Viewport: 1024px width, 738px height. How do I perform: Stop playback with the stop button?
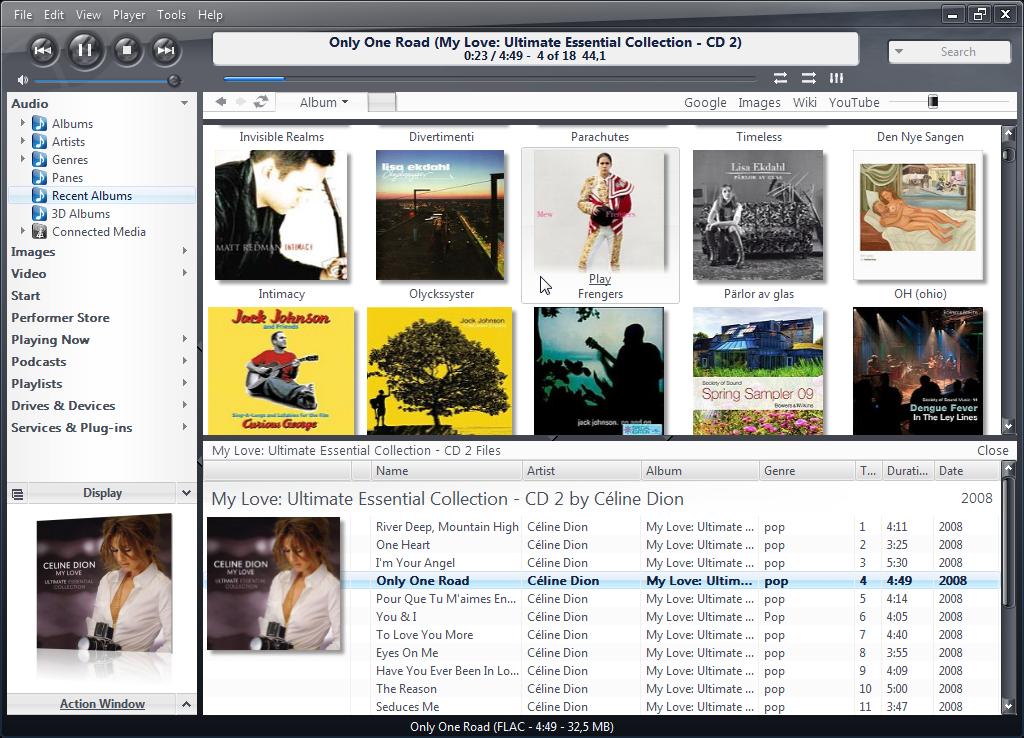click(x=127, y=50)
